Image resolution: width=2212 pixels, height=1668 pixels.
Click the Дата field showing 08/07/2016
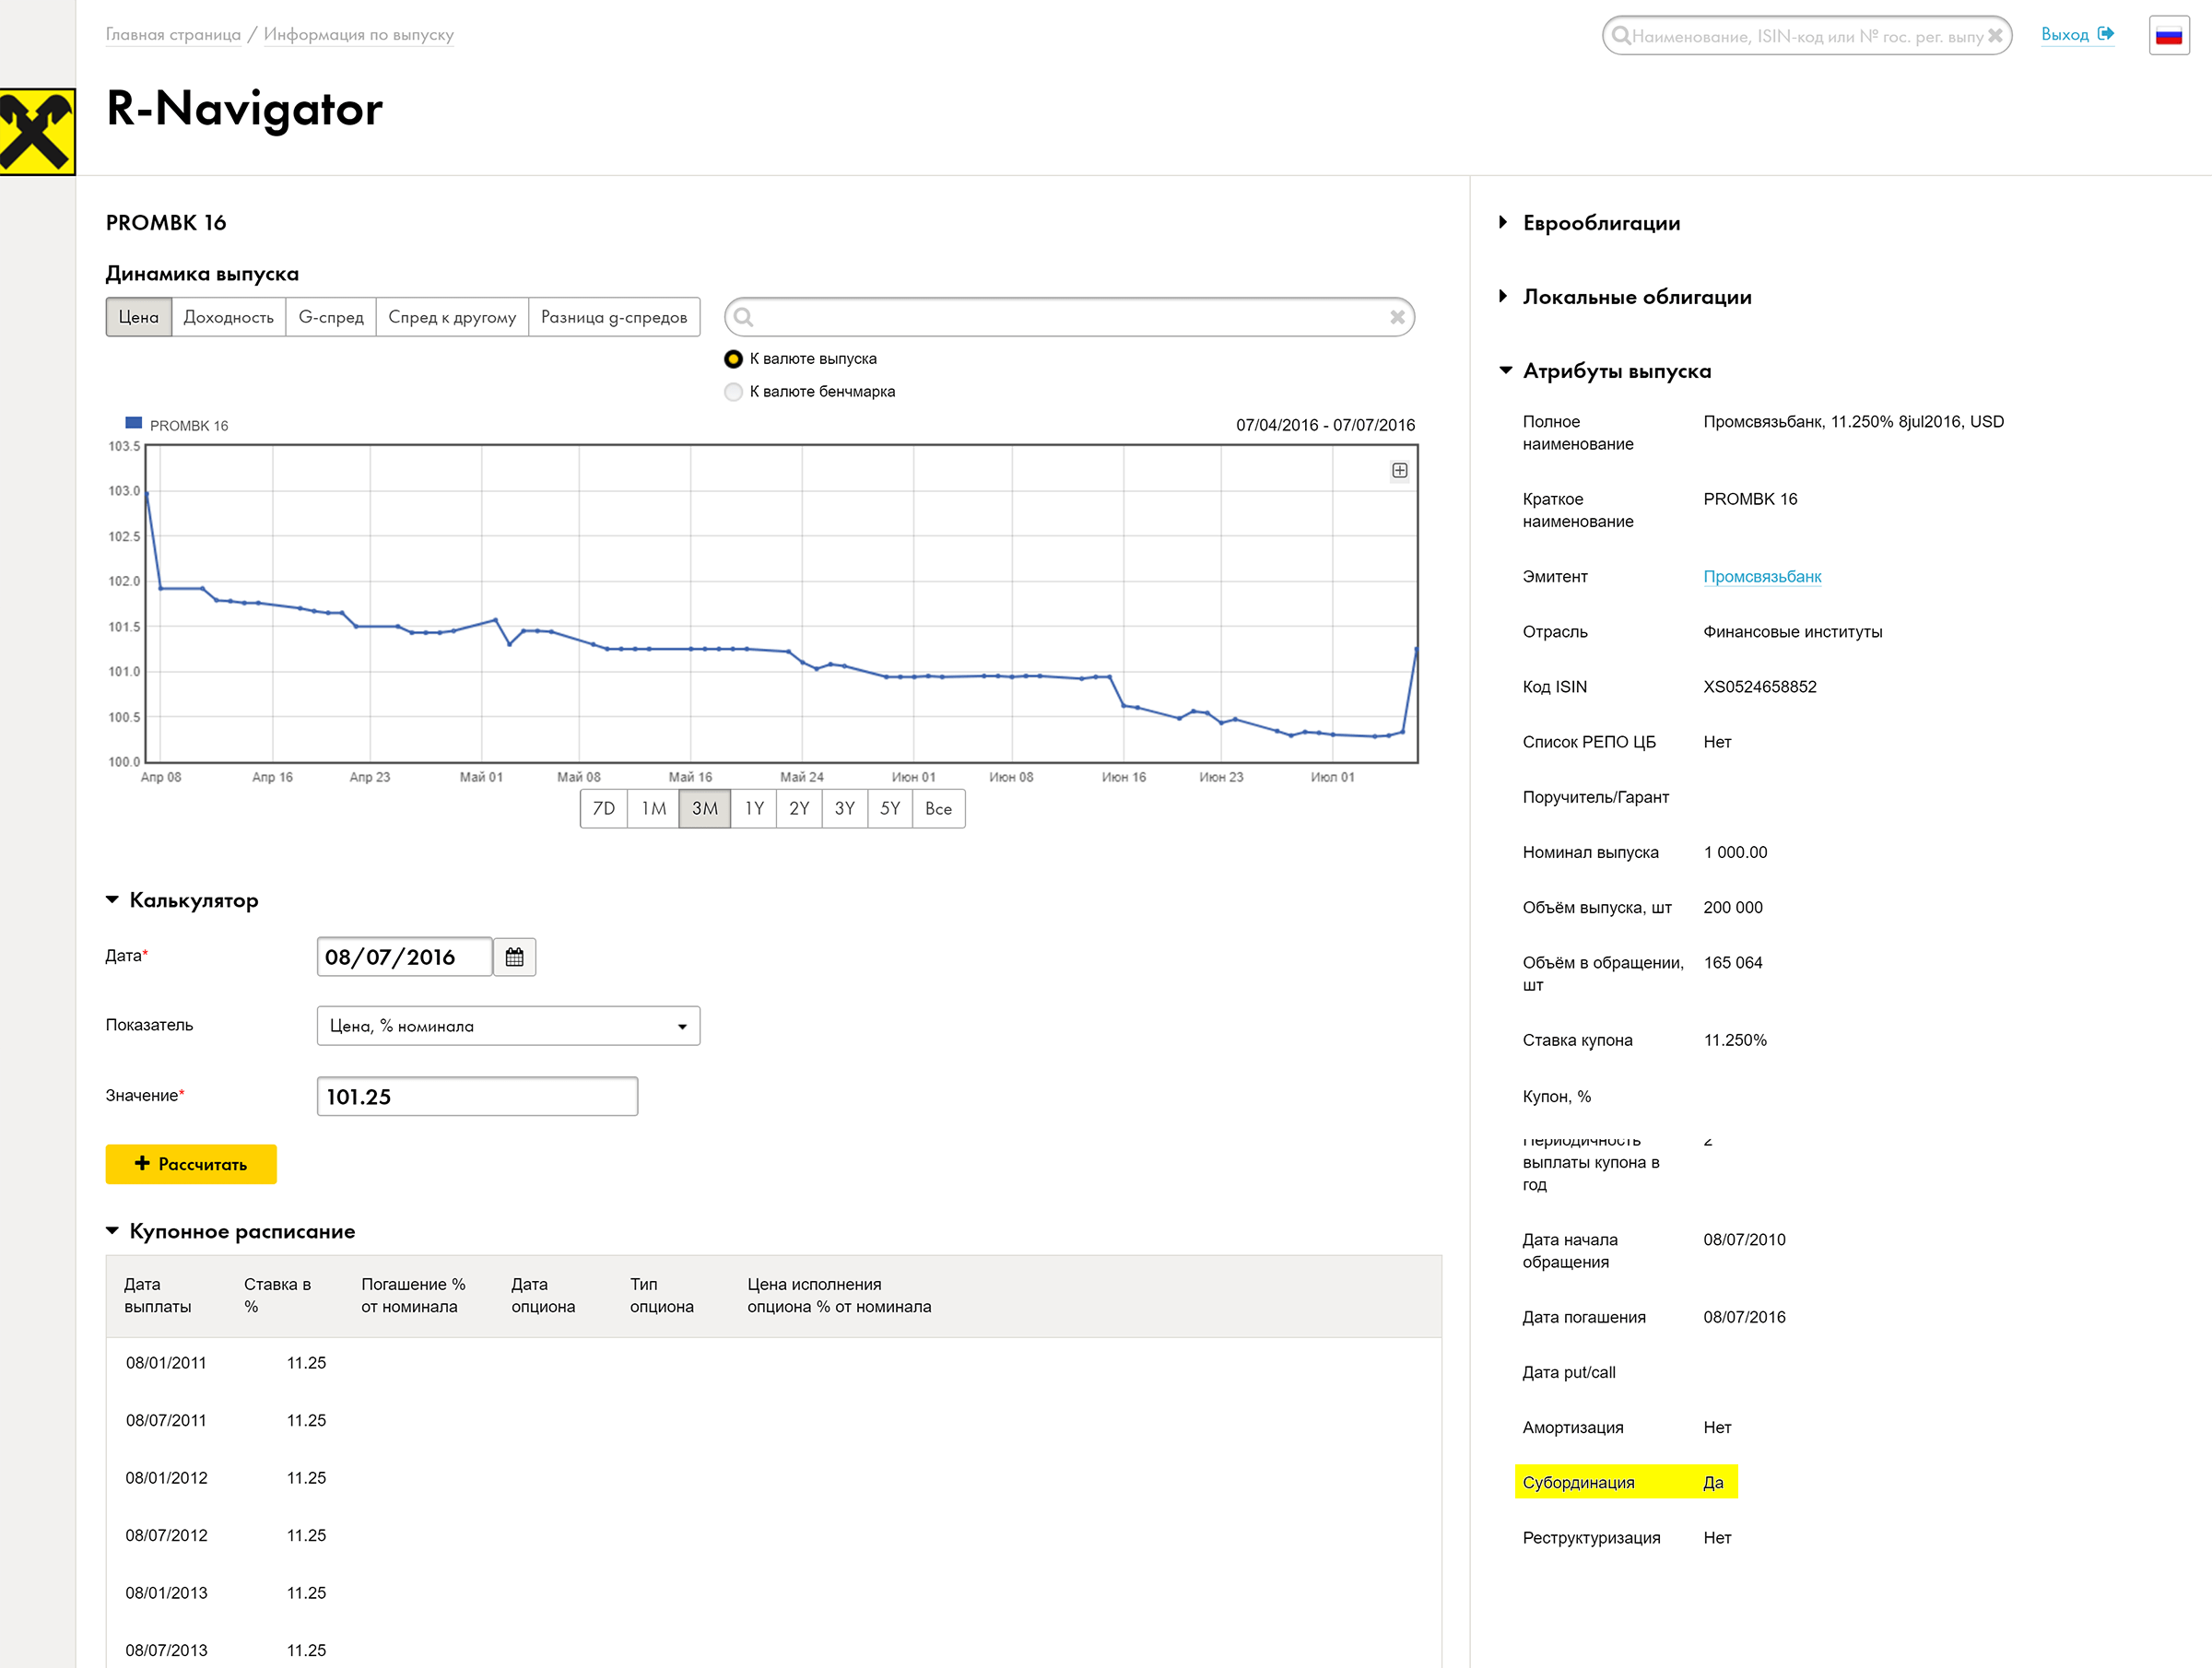coord(405,957)
